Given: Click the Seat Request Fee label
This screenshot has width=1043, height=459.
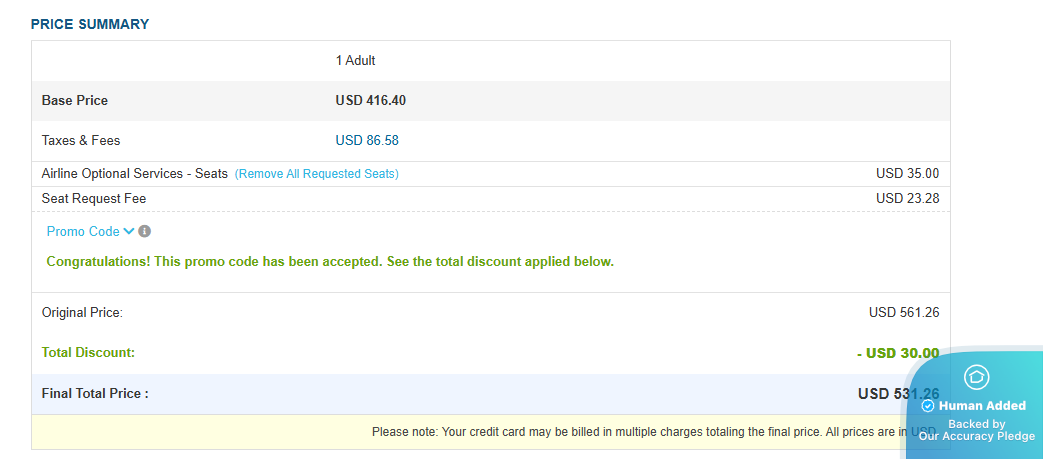Looking at the screenshot, I should pyautogui.click(x=94, y=199).
